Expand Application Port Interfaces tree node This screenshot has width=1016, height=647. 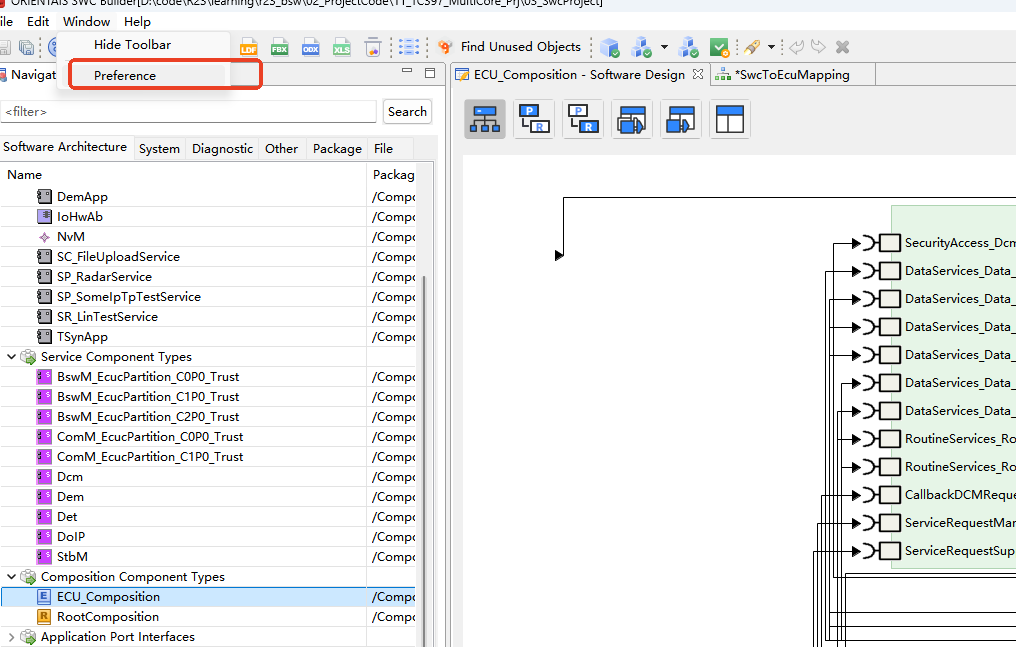tap(12, 637)
